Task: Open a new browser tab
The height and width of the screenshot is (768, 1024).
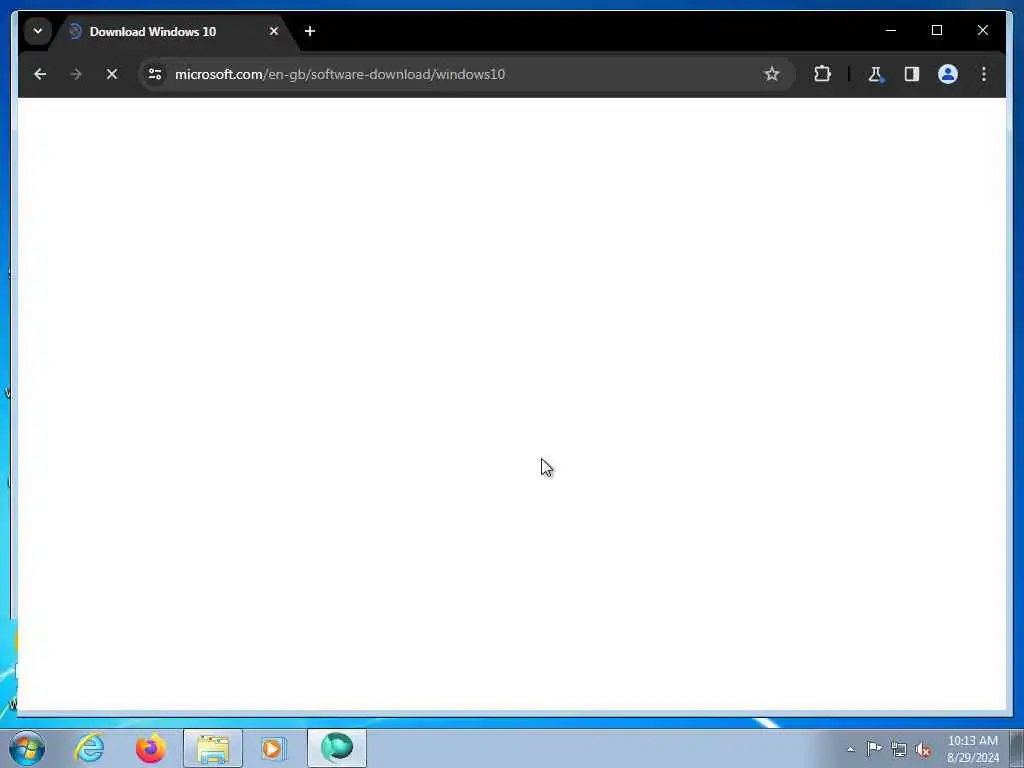Action: click(310, 31)
